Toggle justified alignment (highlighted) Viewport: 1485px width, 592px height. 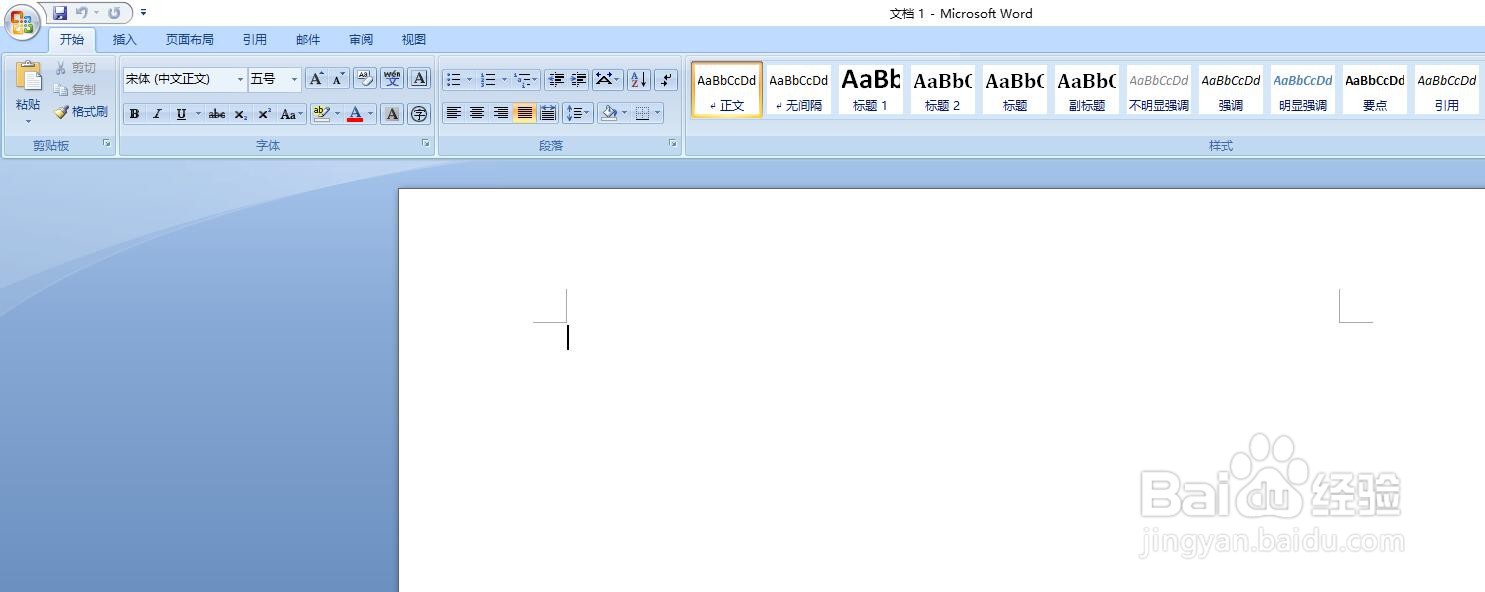[525, 113]
